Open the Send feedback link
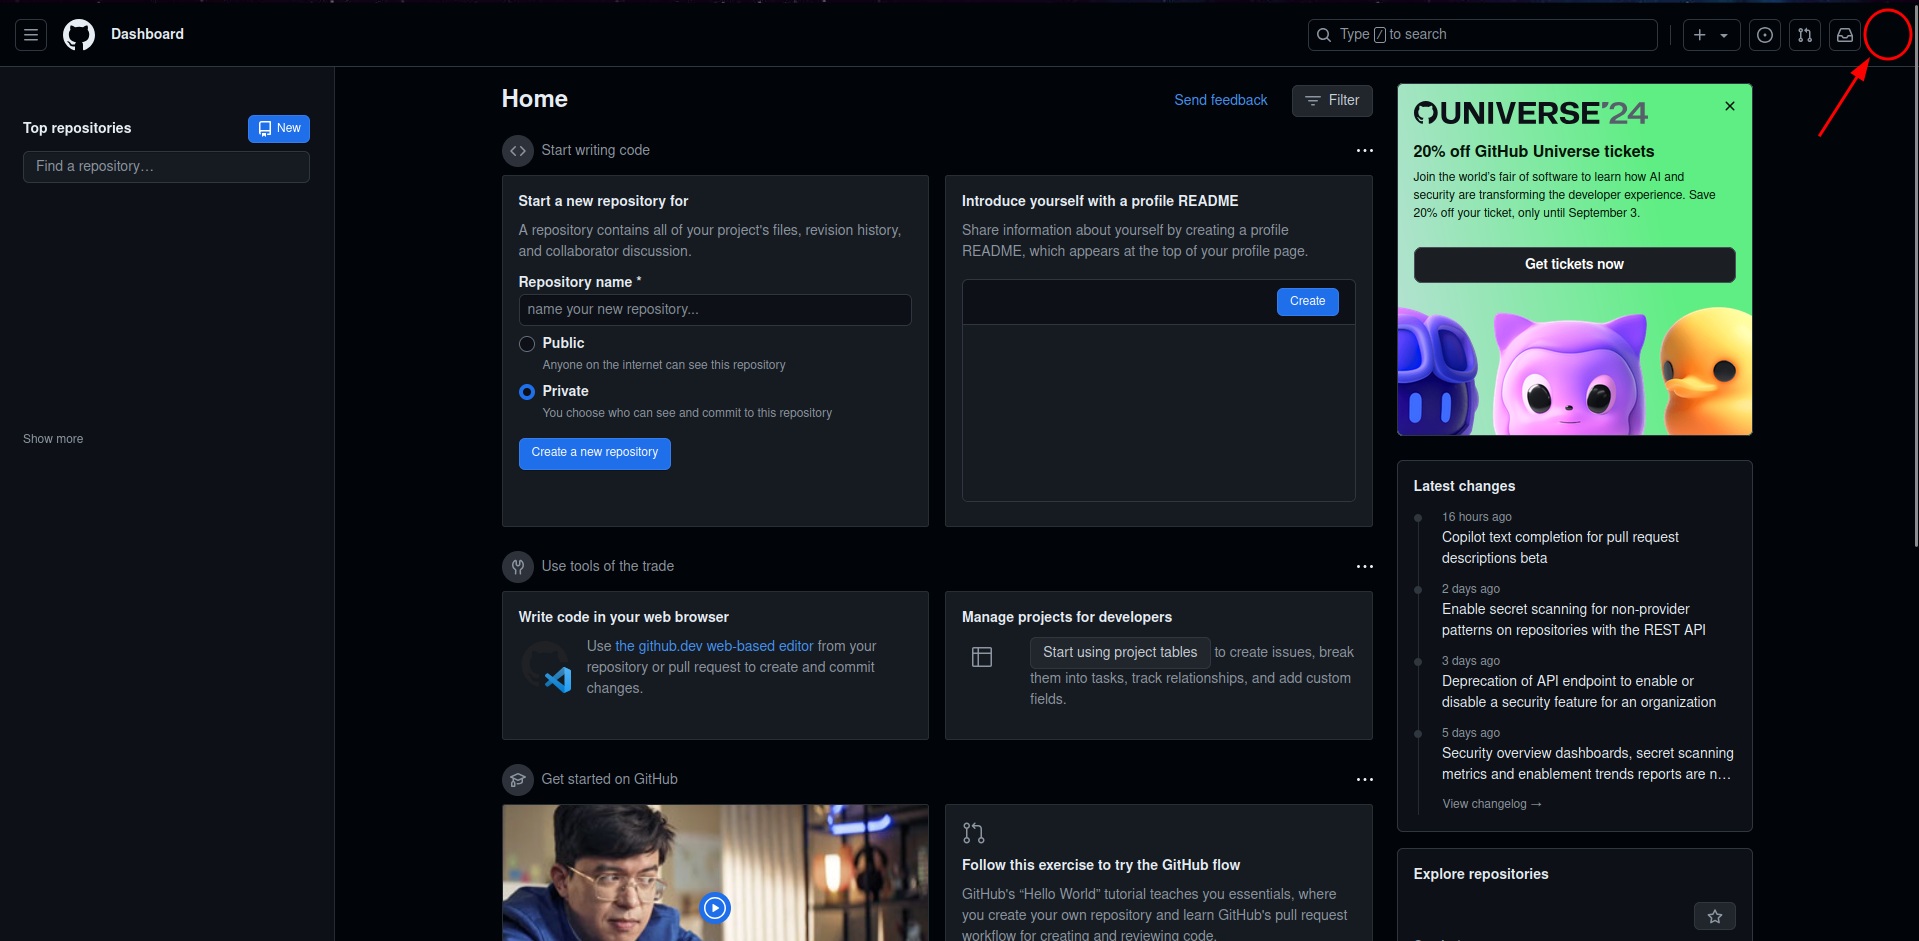Image resolution: width=1919 pixels, height=941 pixels. pos(1220,100)
